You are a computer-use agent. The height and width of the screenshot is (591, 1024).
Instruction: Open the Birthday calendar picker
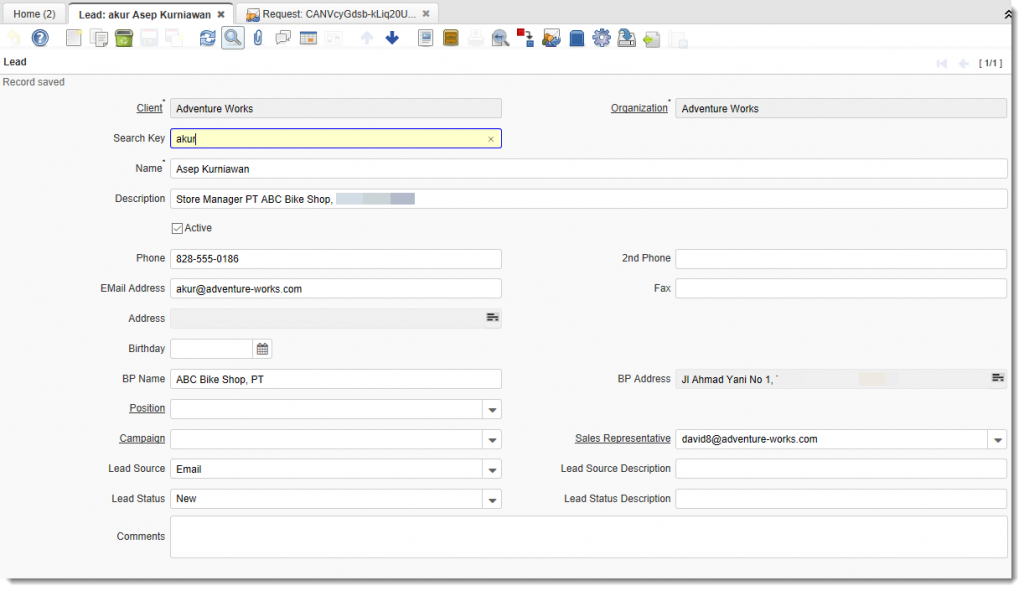[x=262, y=349]
